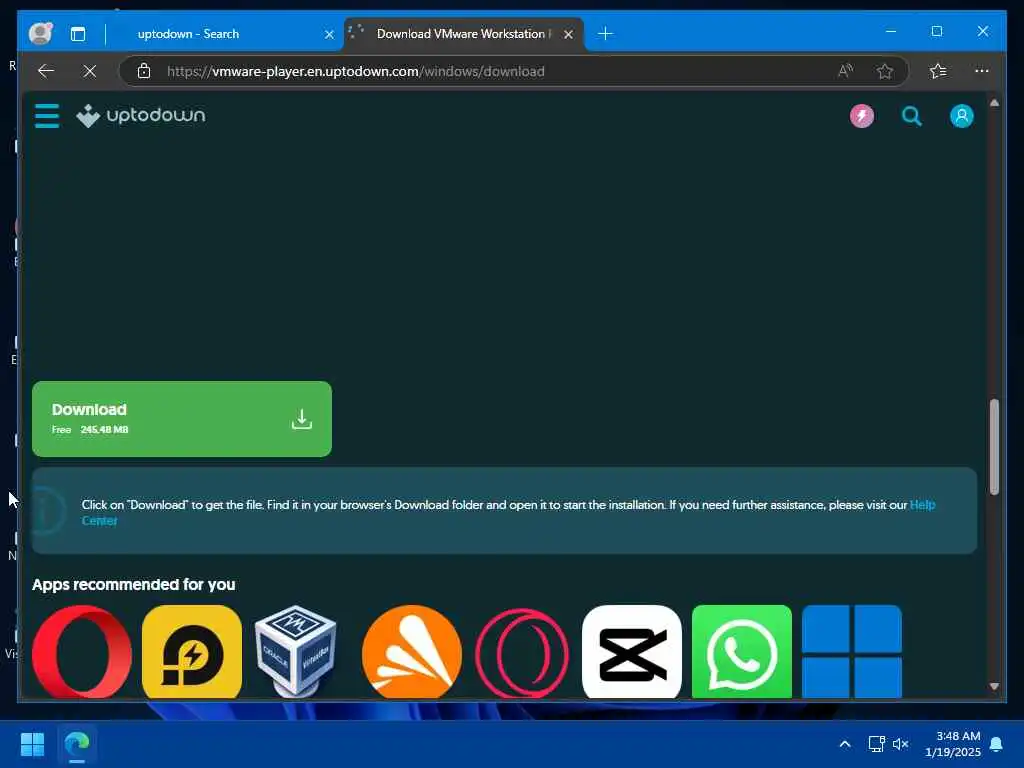Viewport: 1024px width, 768px height.
Task: Open the LDPlayer yellow app icon
Action: point(191,652)
